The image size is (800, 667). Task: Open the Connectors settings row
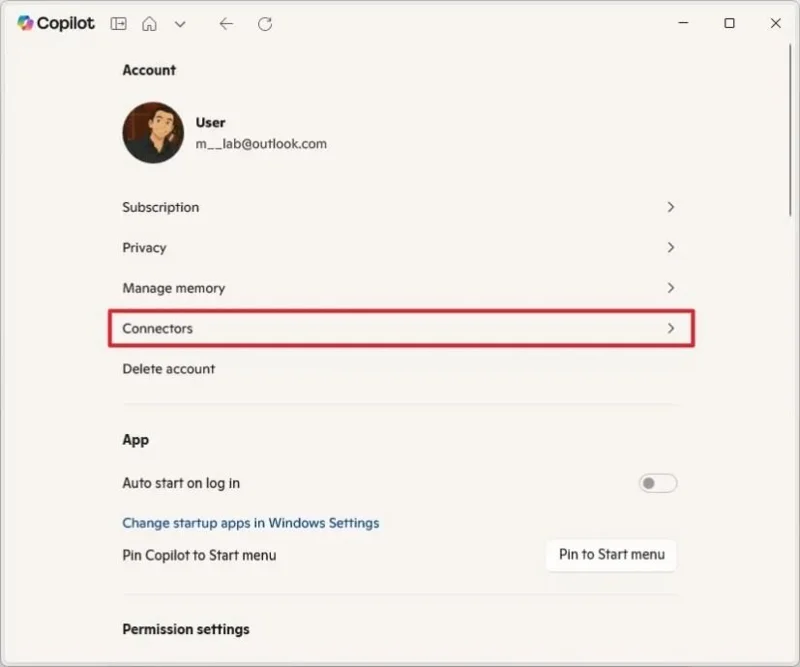pos(401,328)
